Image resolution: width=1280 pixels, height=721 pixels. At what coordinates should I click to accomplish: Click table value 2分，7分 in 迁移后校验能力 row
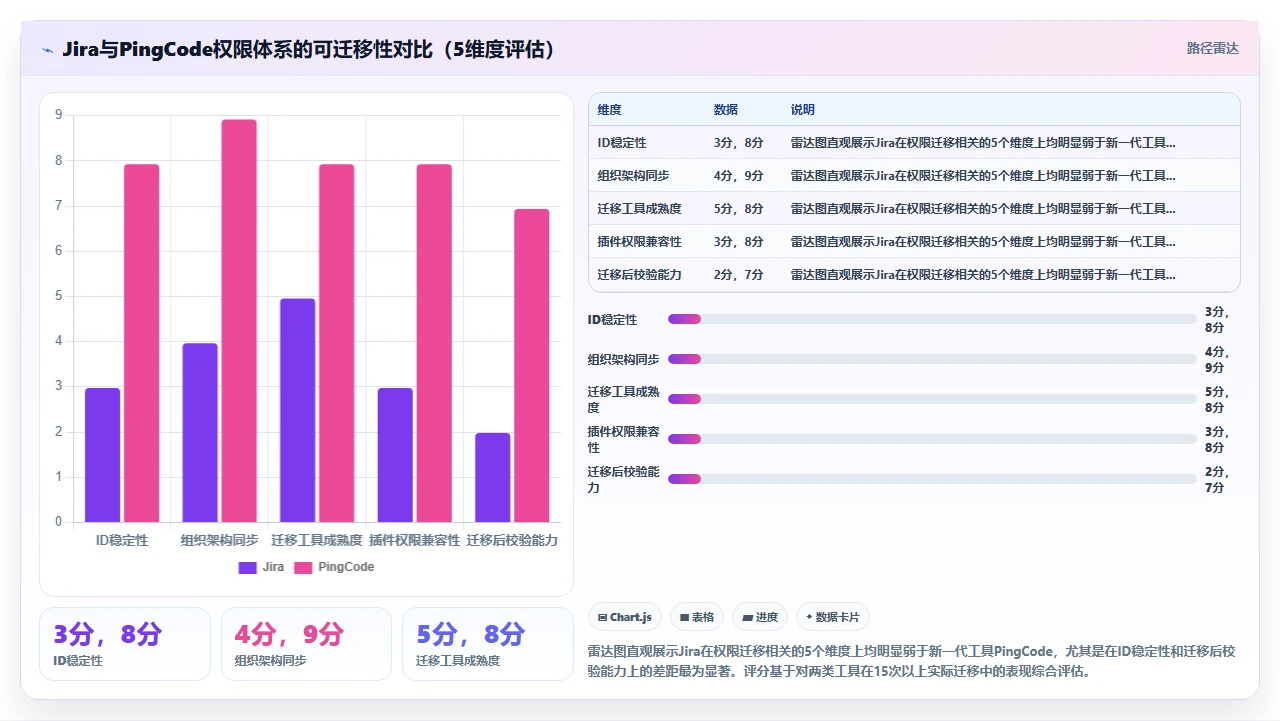point(739,275)
